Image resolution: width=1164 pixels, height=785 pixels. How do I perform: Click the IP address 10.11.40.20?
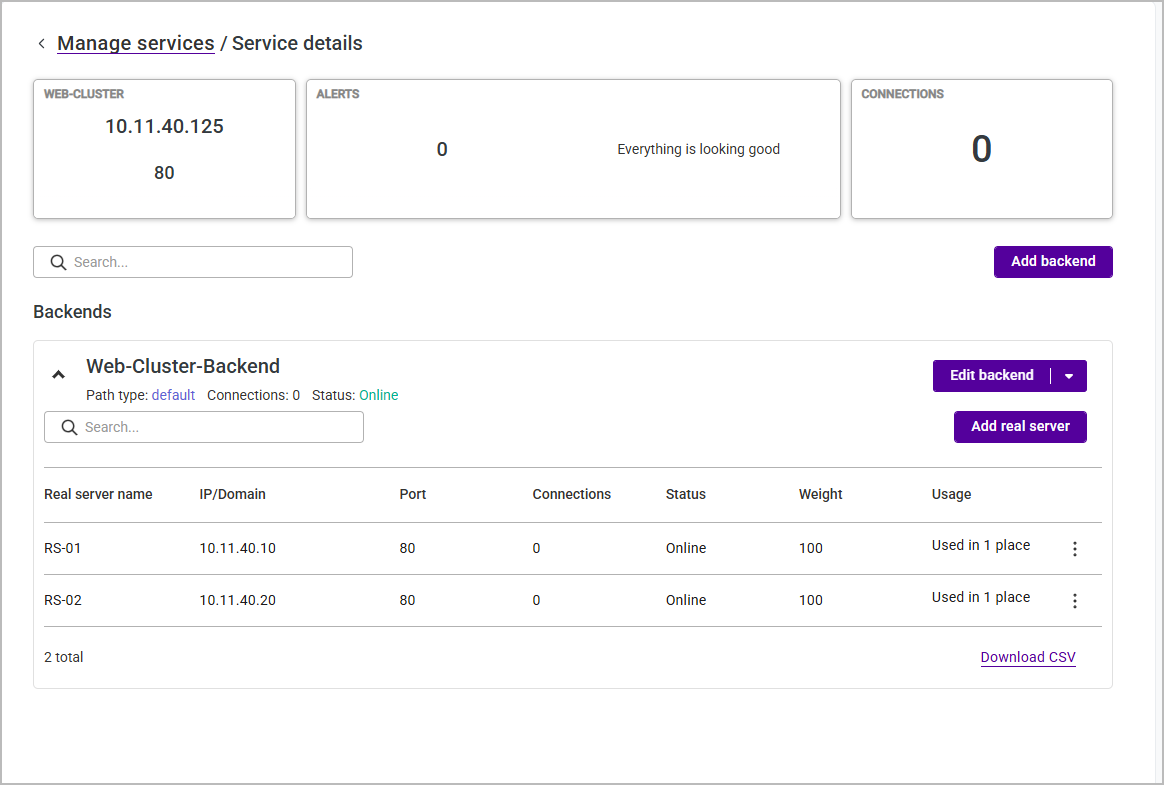point(238,601)
